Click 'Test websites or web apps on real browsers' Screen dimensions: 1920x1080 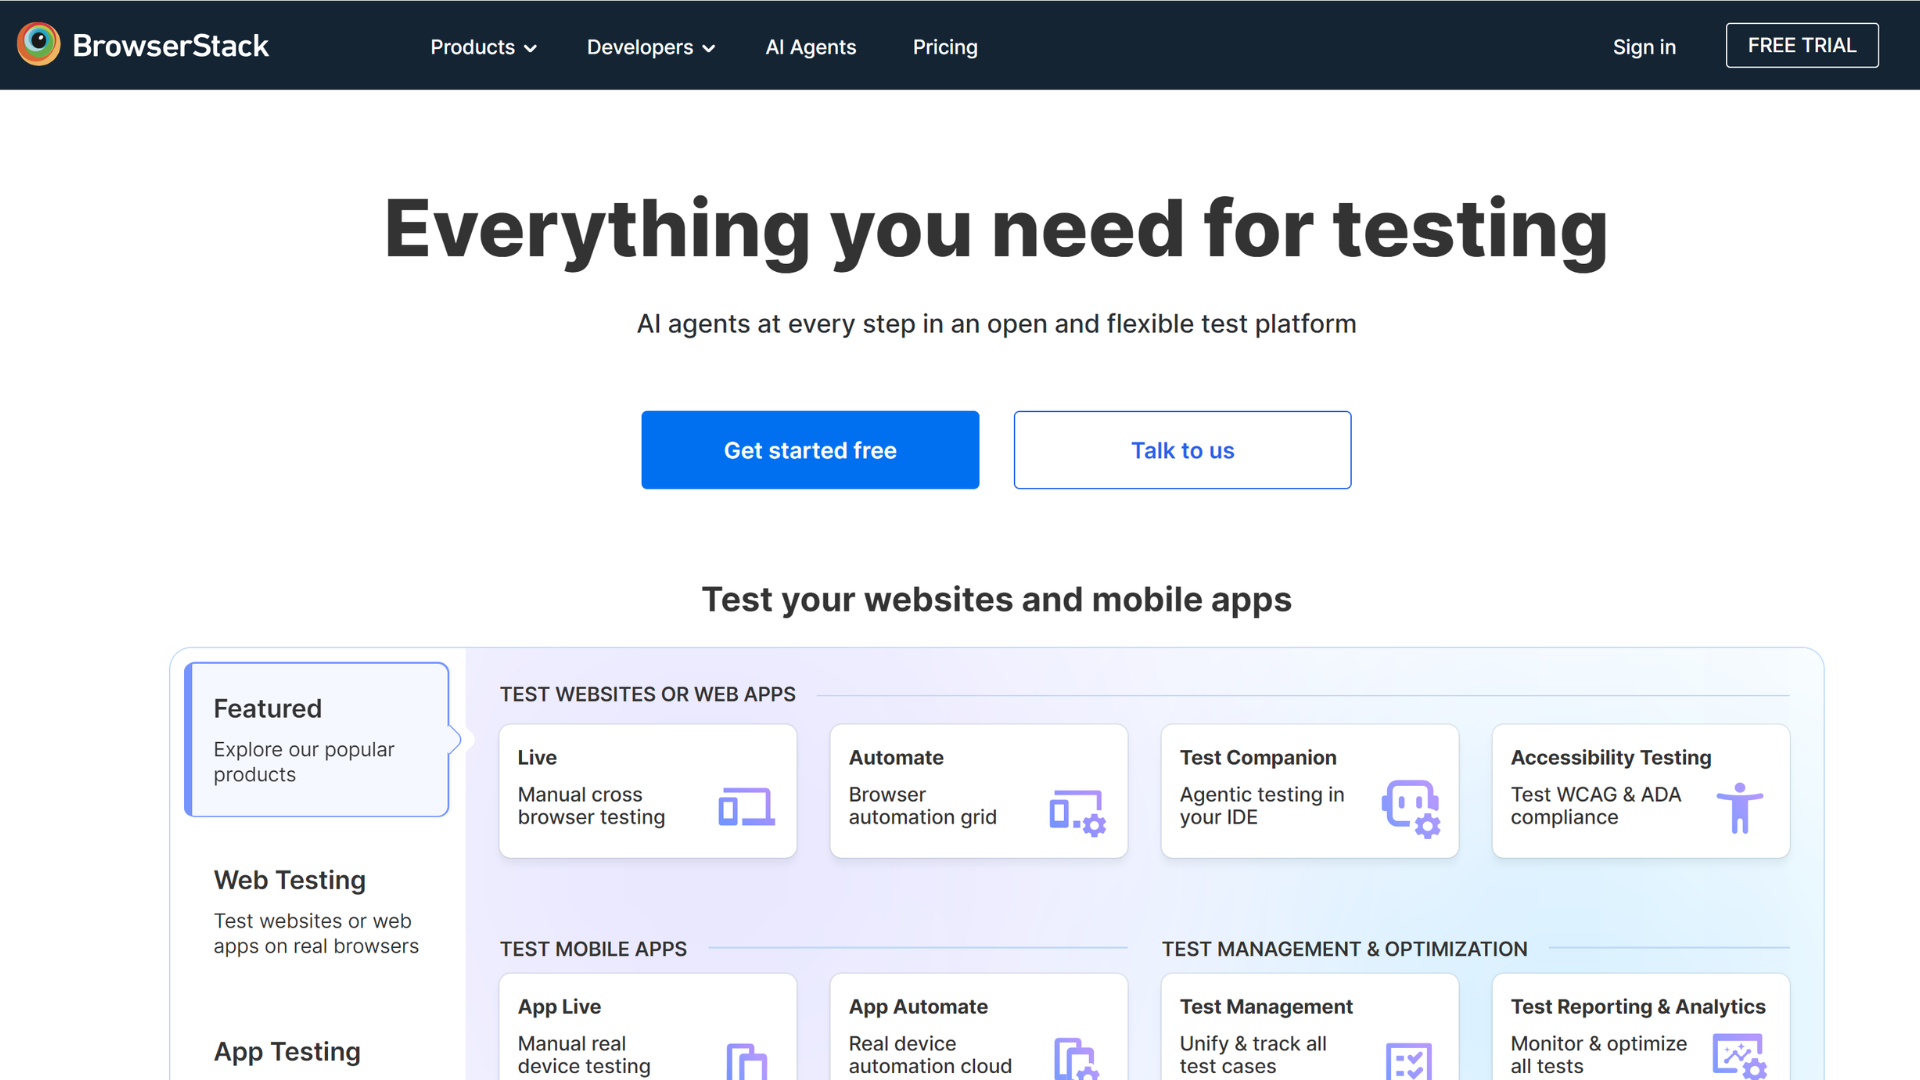click(316, 933)
